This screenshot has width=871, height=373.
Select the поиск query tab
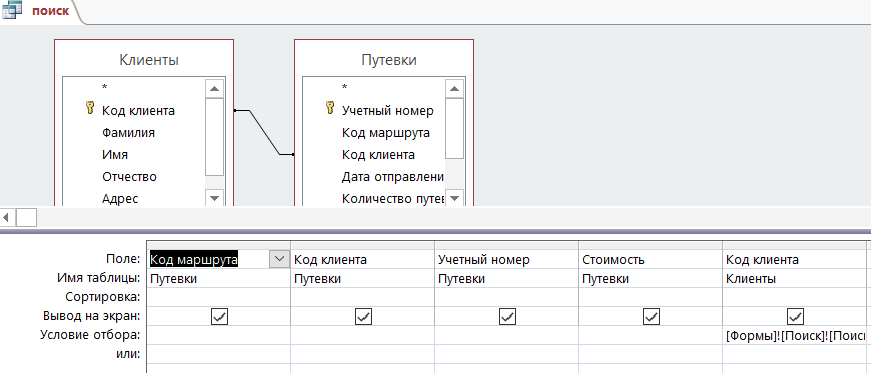click(51, 11)
